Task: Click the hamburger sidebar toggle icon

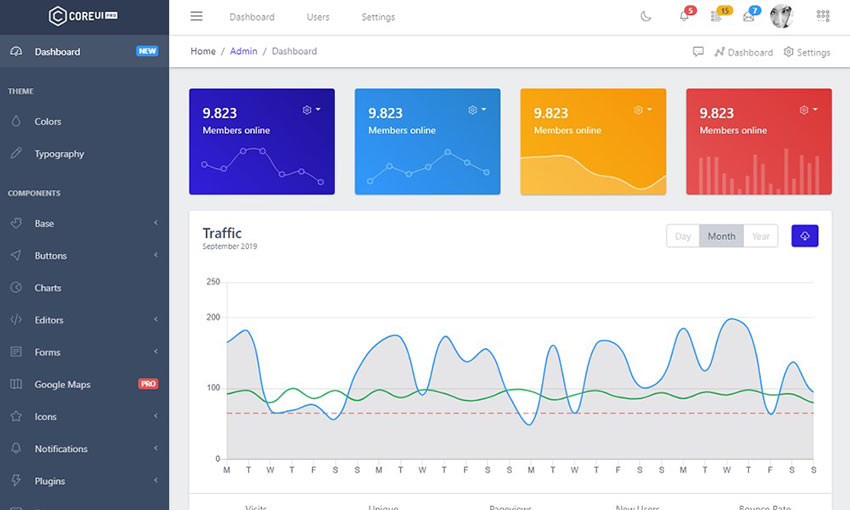Action: point(196,16)
